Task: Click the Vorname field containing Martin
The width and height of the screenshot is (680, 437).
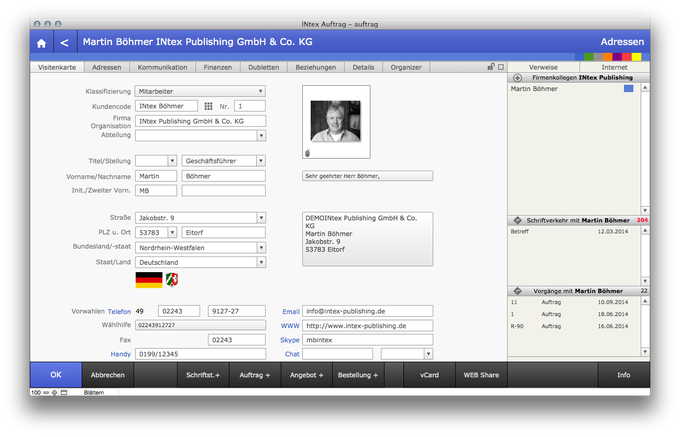Action: (x=156, y=176)
